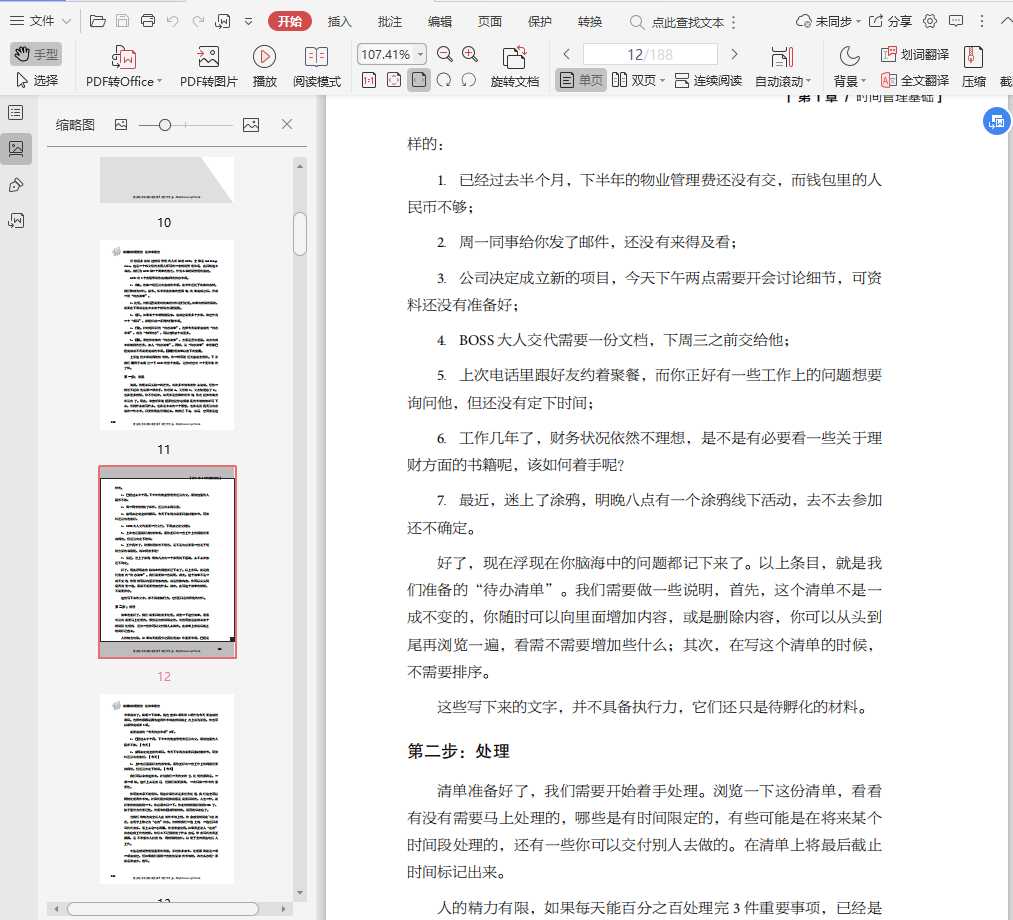Screen dimensions: 1013x920
Task: Switch to the 转换 tab
Action: 590,22
